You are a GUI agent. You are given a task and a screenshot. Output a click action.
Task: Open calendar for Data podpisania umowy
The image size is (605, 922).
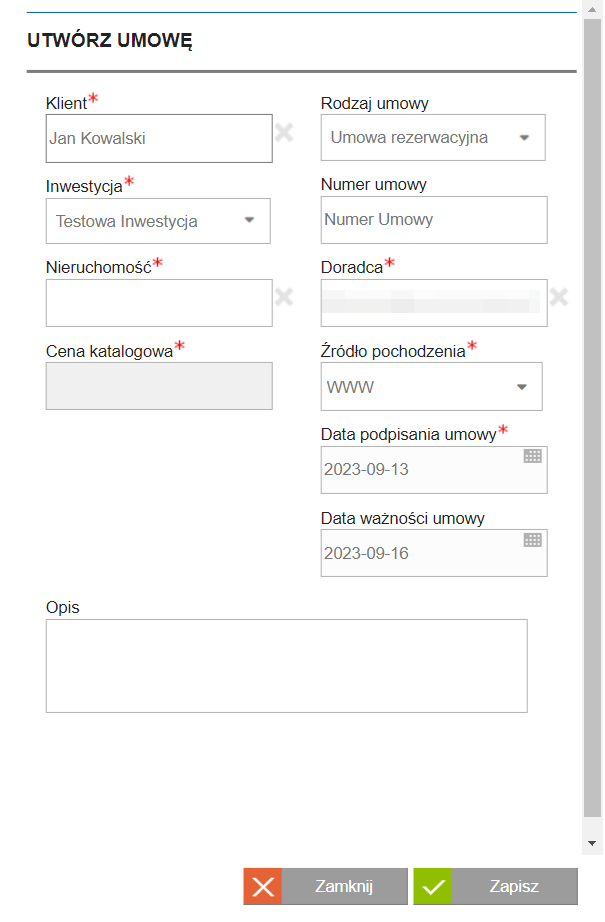pos(533,456)
